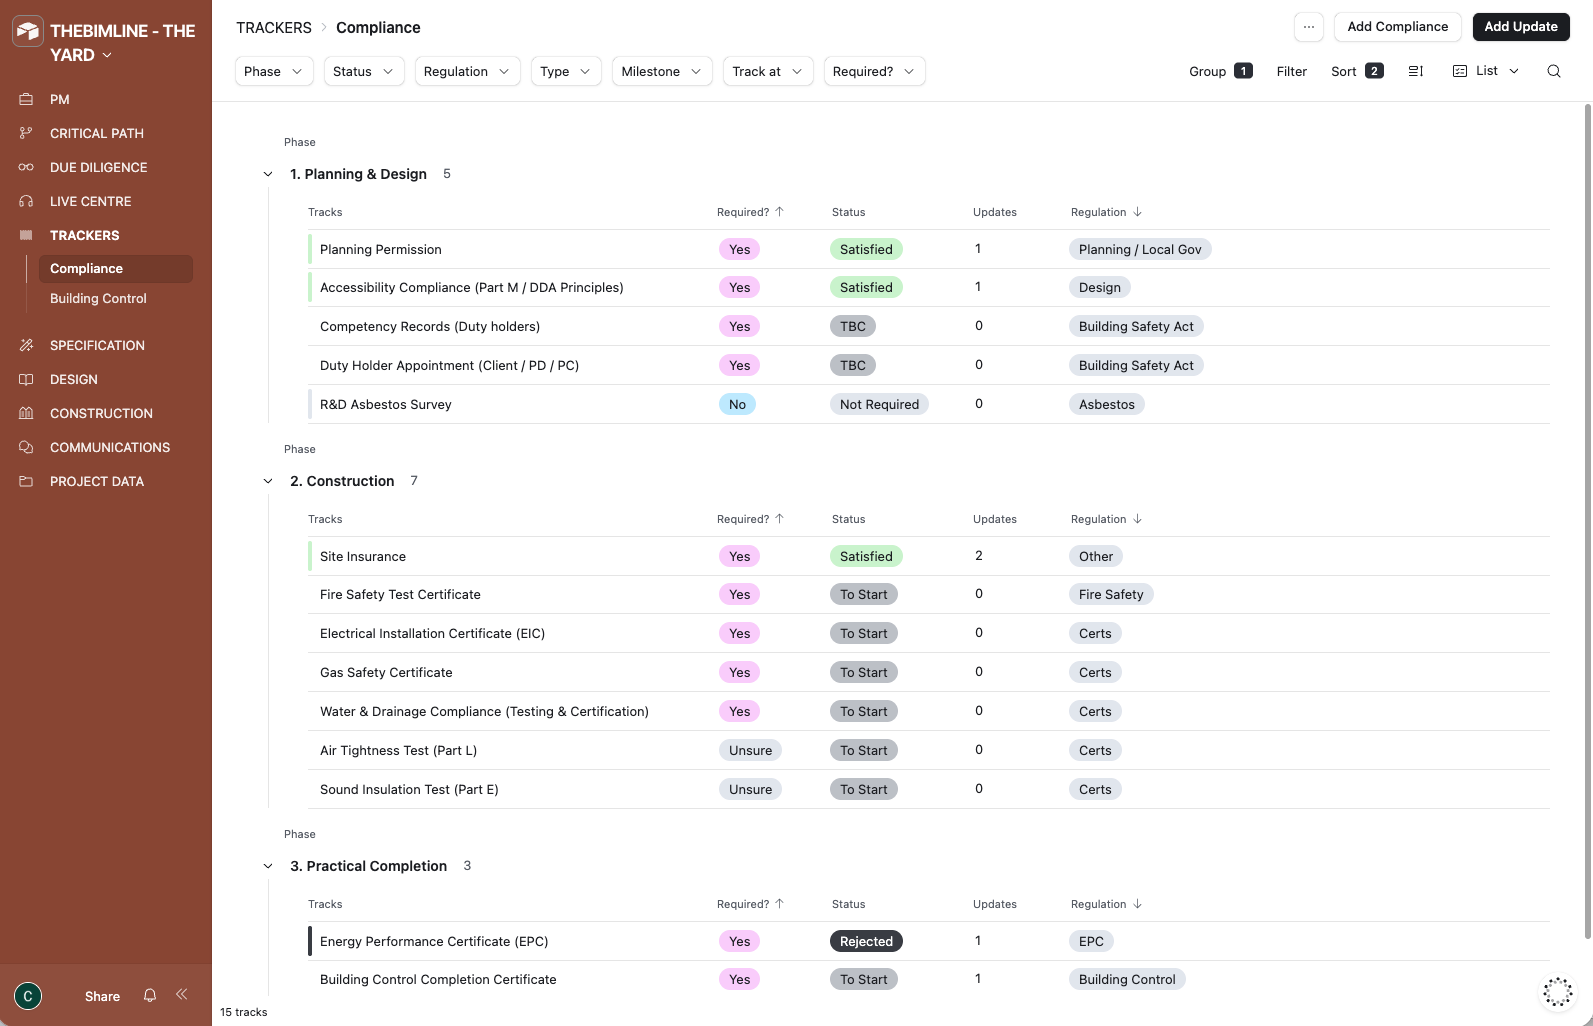Click the No tag on Asbestos Survey
Image resolution: width=1593 pixels, height=1026 pixels.
(737, 404)
